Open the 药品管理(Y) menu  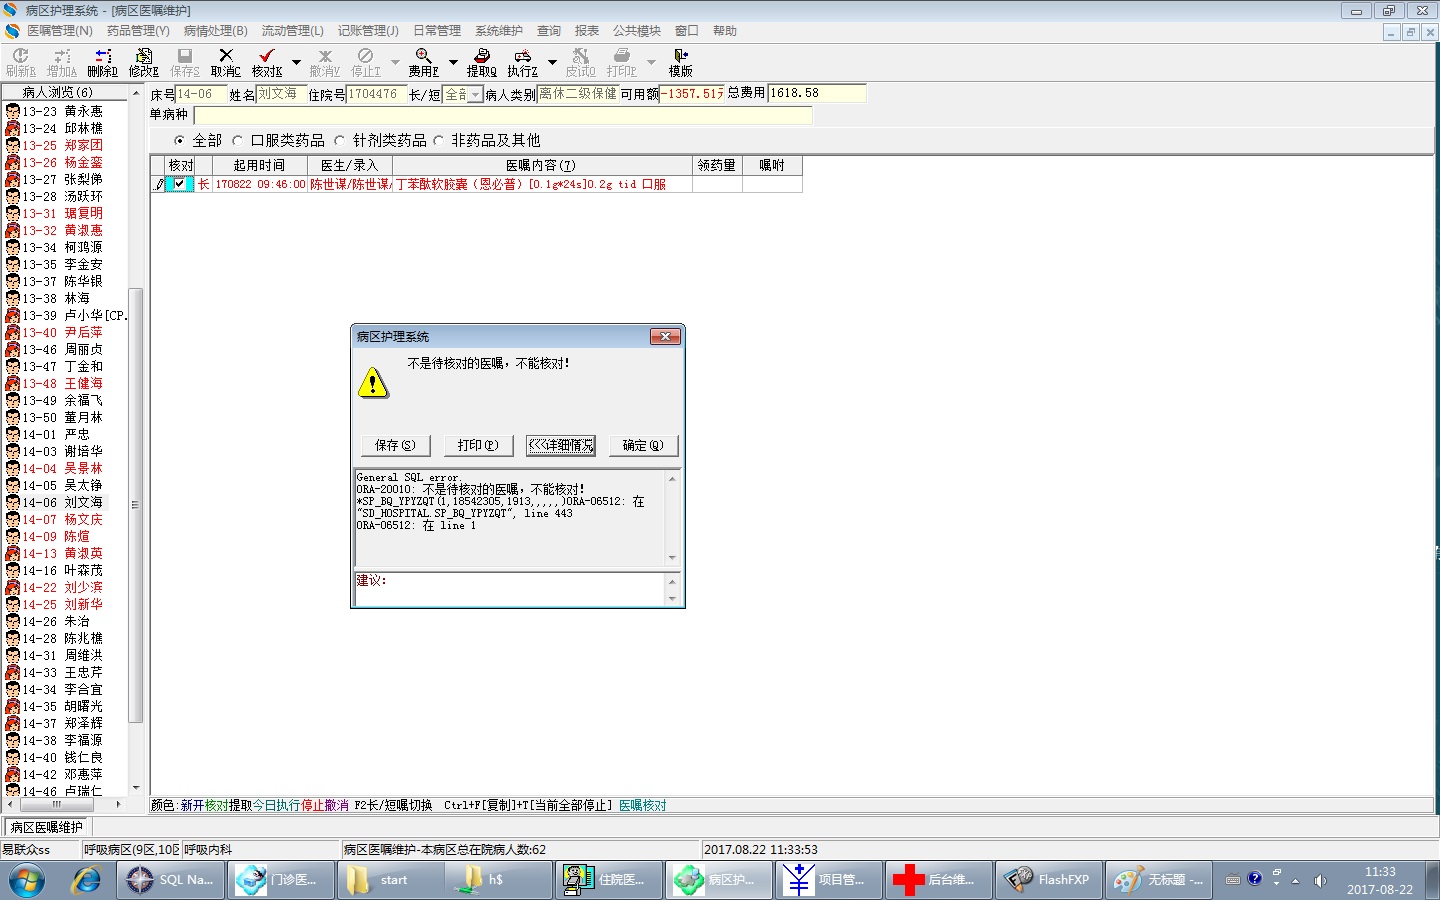tap(138, 31)
